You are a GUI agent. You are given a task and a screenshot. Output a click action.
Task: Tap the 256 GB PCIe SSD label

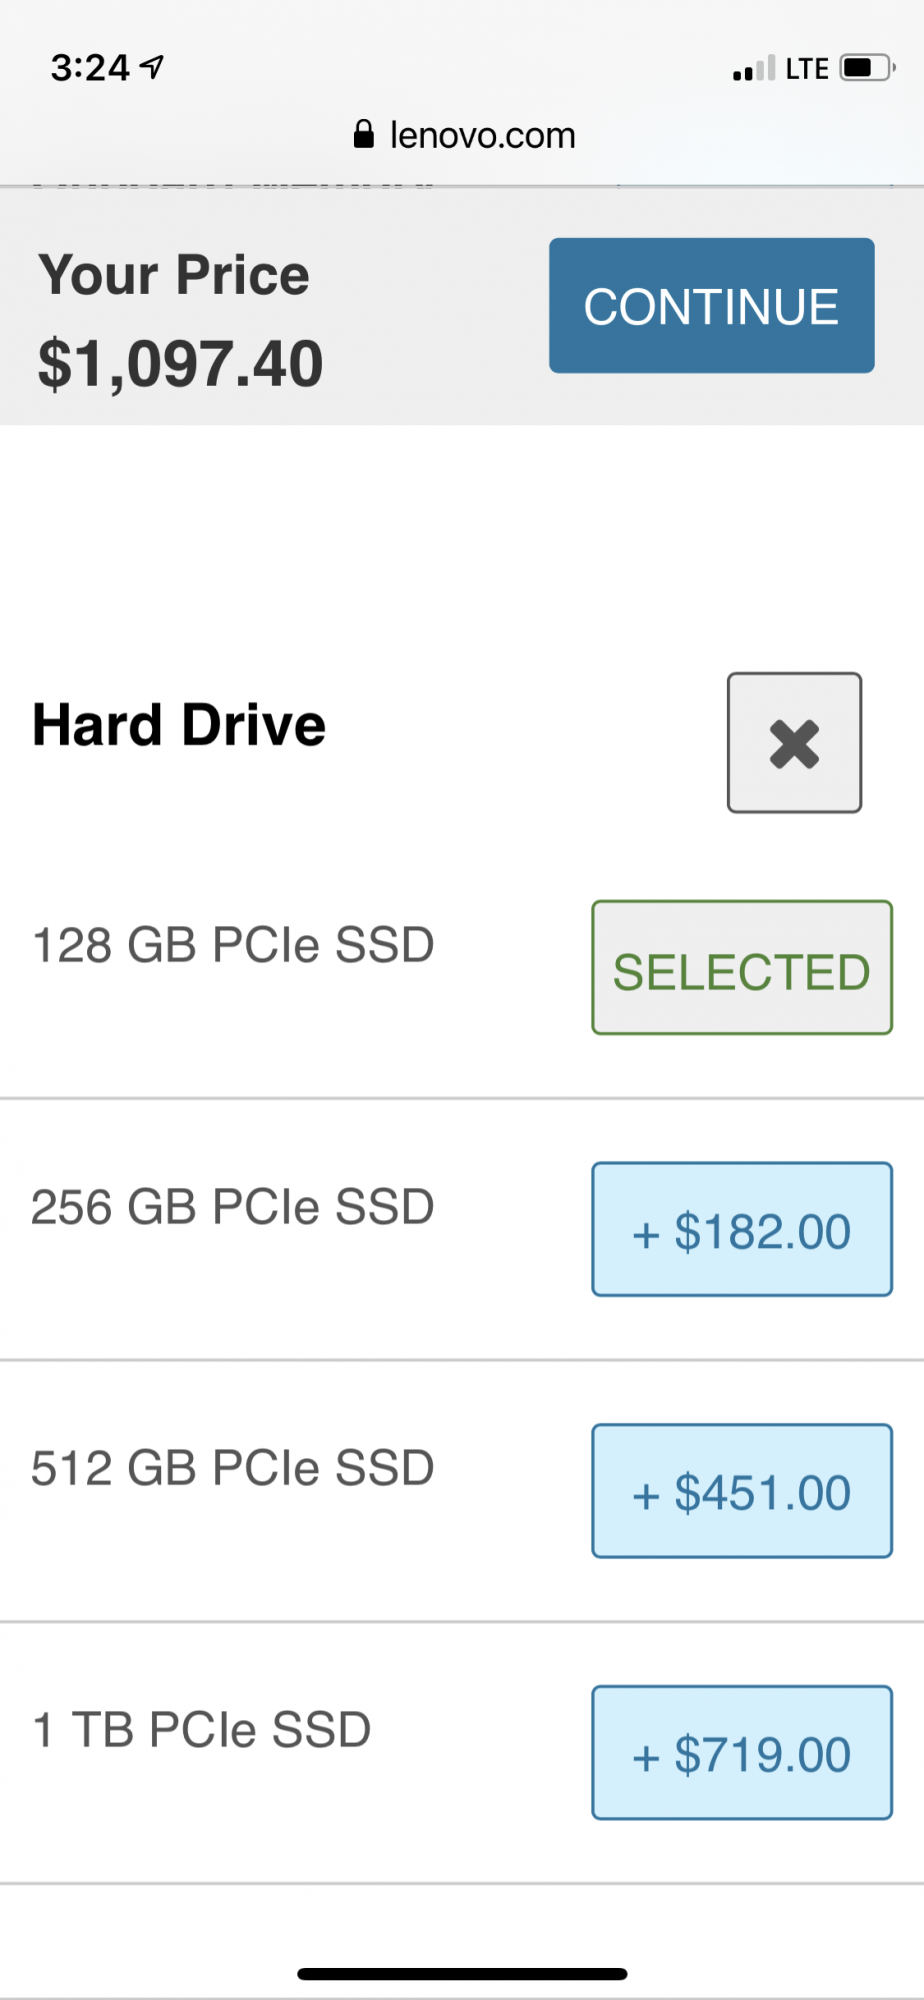click(233, 1207)
